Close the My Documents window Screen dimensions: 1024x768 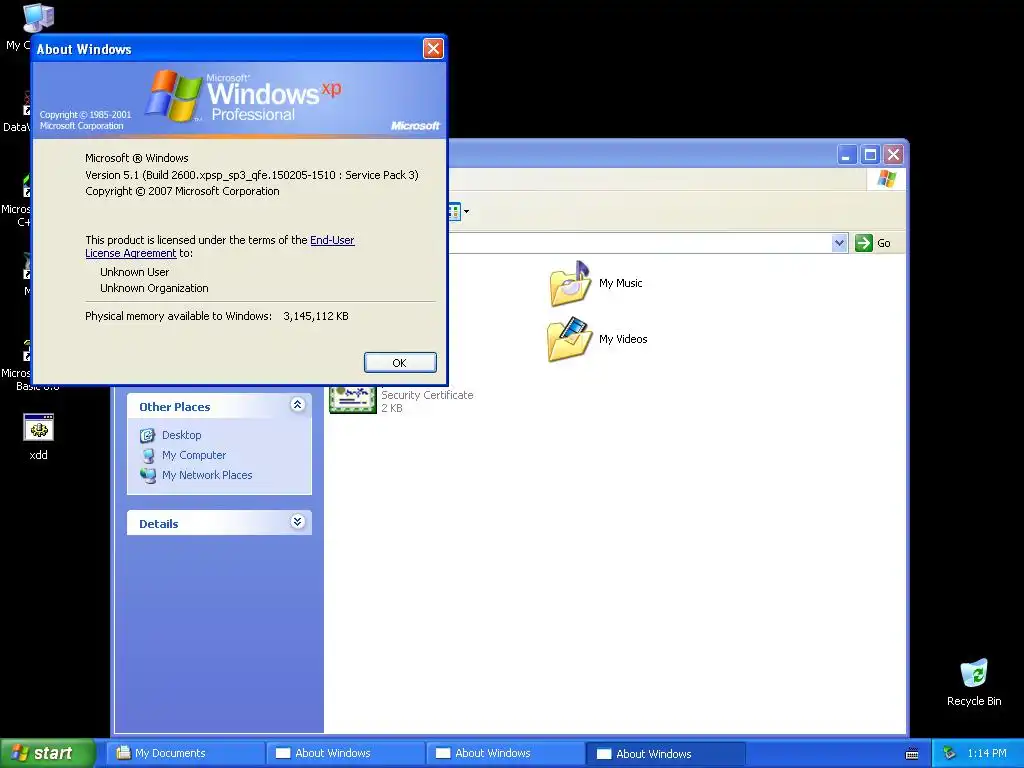[893, 155]
